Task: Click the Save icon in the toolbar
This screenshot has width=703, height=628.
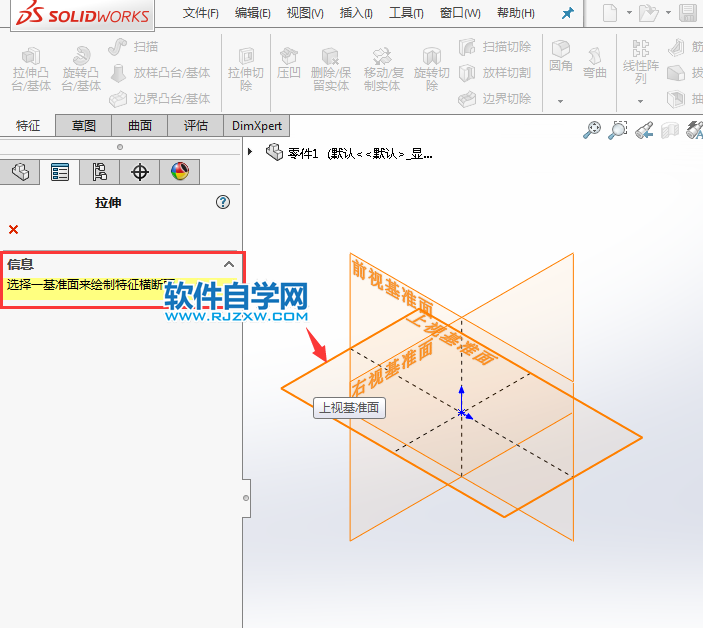Action: click(x=688, y=13)
